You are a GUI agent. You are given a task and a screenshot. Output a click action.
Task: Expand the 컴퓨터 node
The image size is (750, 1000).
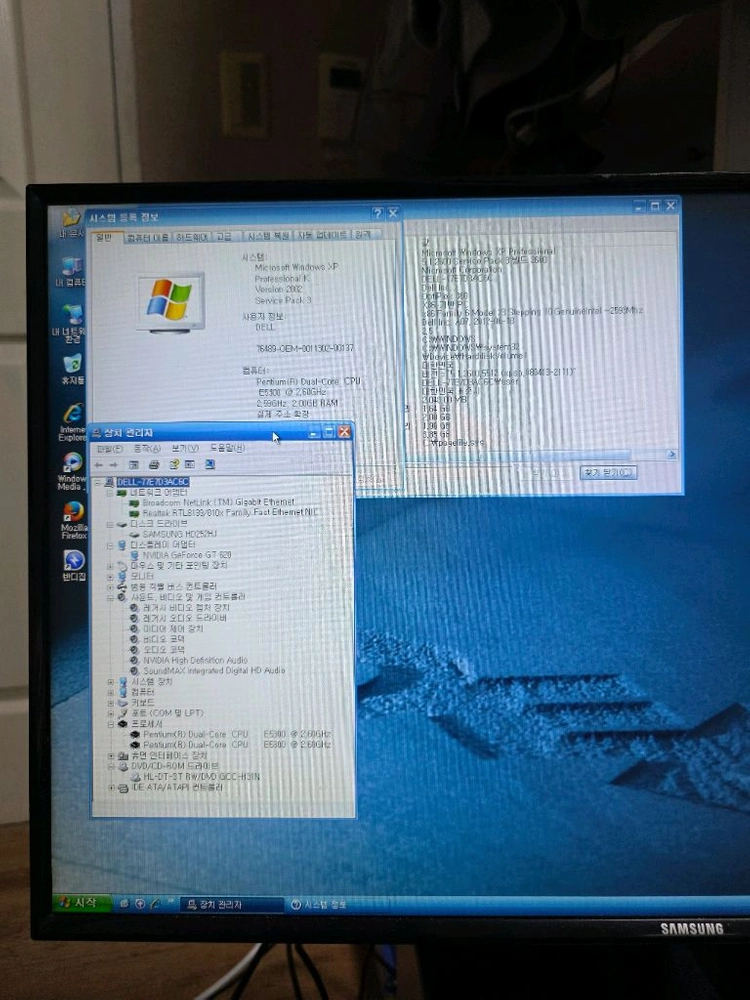111,692
